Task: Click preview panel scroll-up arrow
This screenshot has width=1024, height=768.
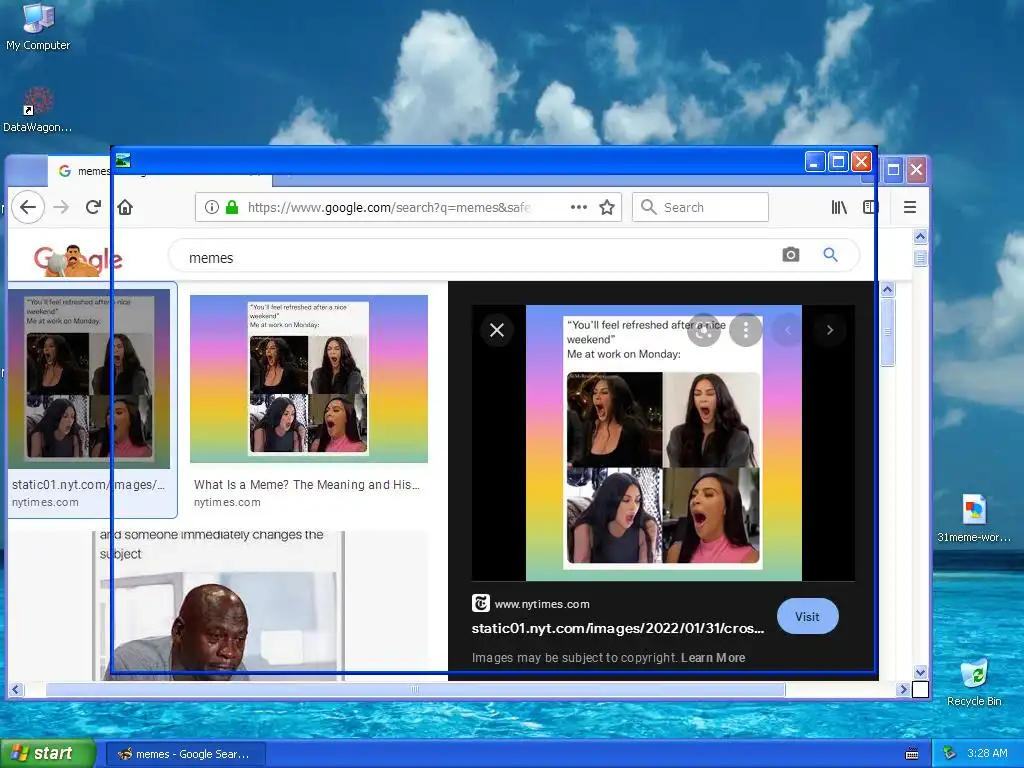Action: click(888, 289)
